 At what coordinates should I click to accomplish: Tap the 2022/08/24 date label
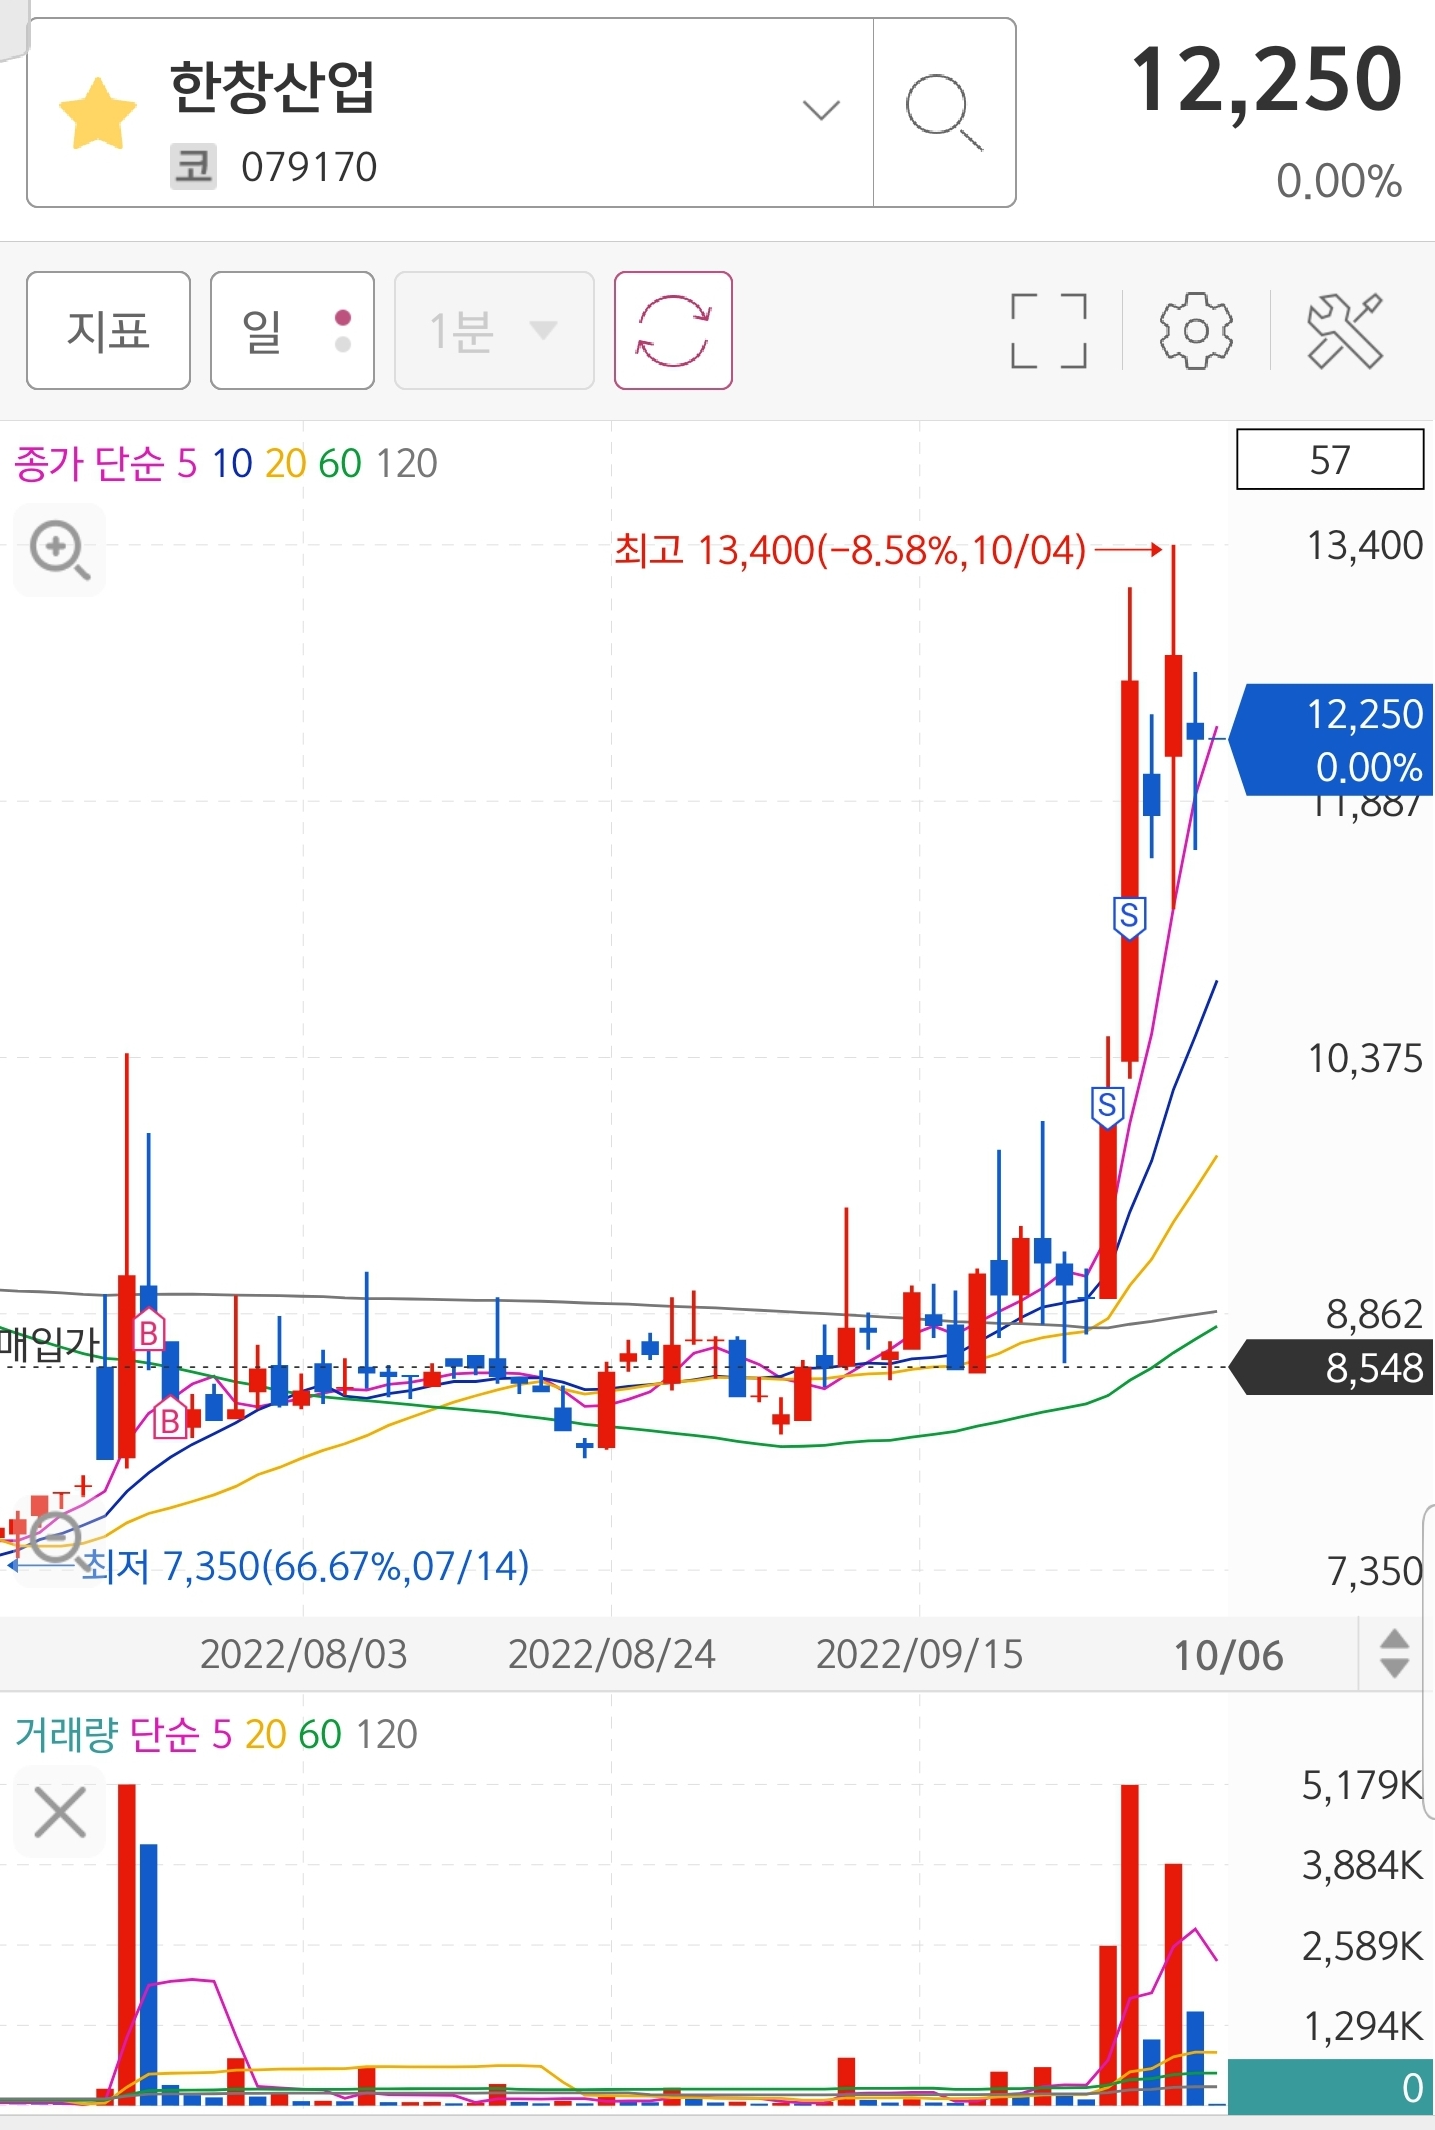click(612, 1654)
